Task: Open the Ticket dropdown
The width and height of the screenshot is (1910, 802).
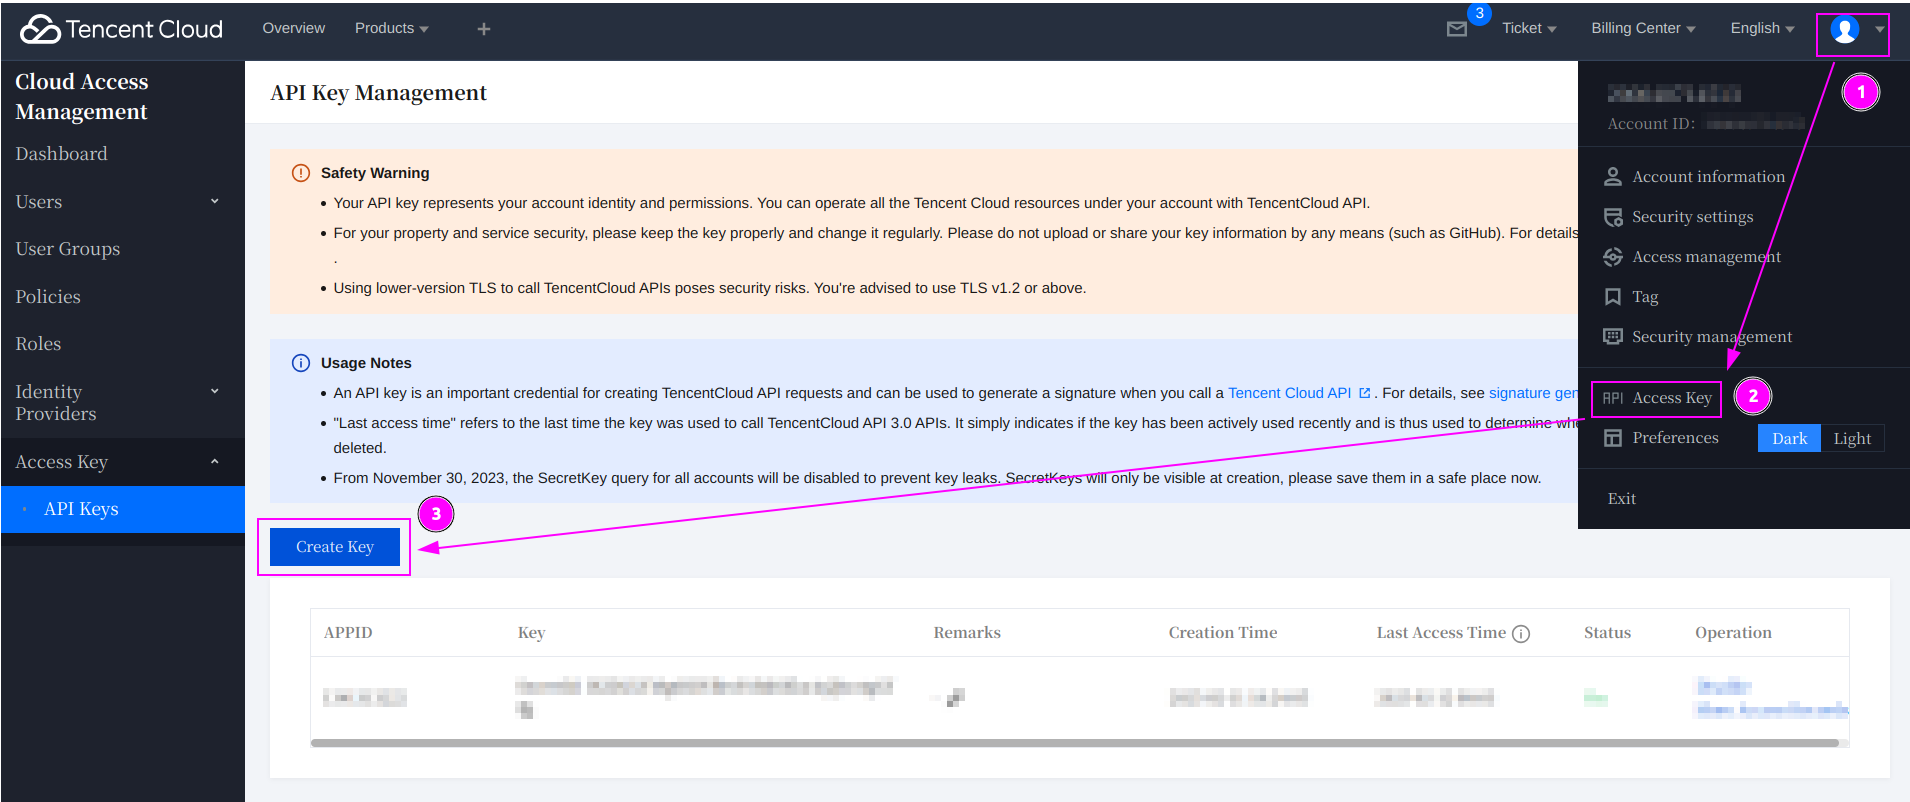Action: (x=1529, y=28)
